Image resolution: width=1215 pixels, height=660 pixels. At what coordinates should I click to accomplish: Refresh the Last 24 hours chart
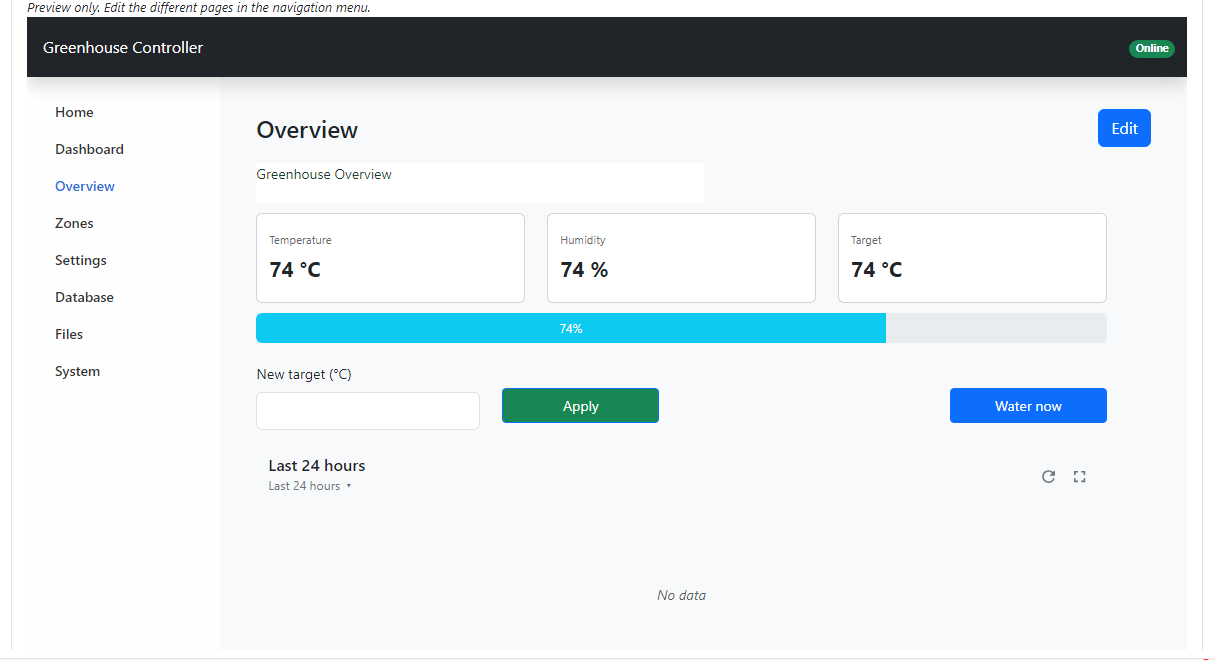point(1048,476)
